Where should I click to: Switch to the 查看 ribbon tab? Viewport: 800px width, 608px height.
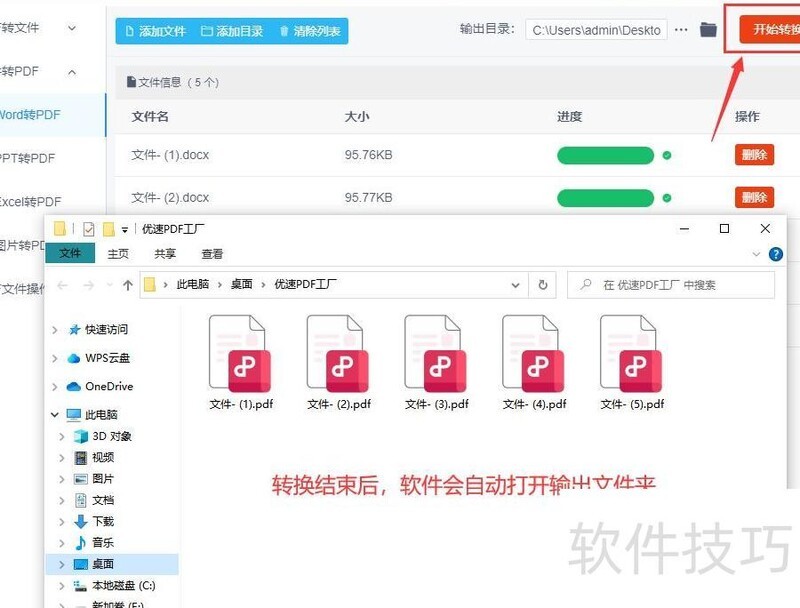click(x=212, y=254)
